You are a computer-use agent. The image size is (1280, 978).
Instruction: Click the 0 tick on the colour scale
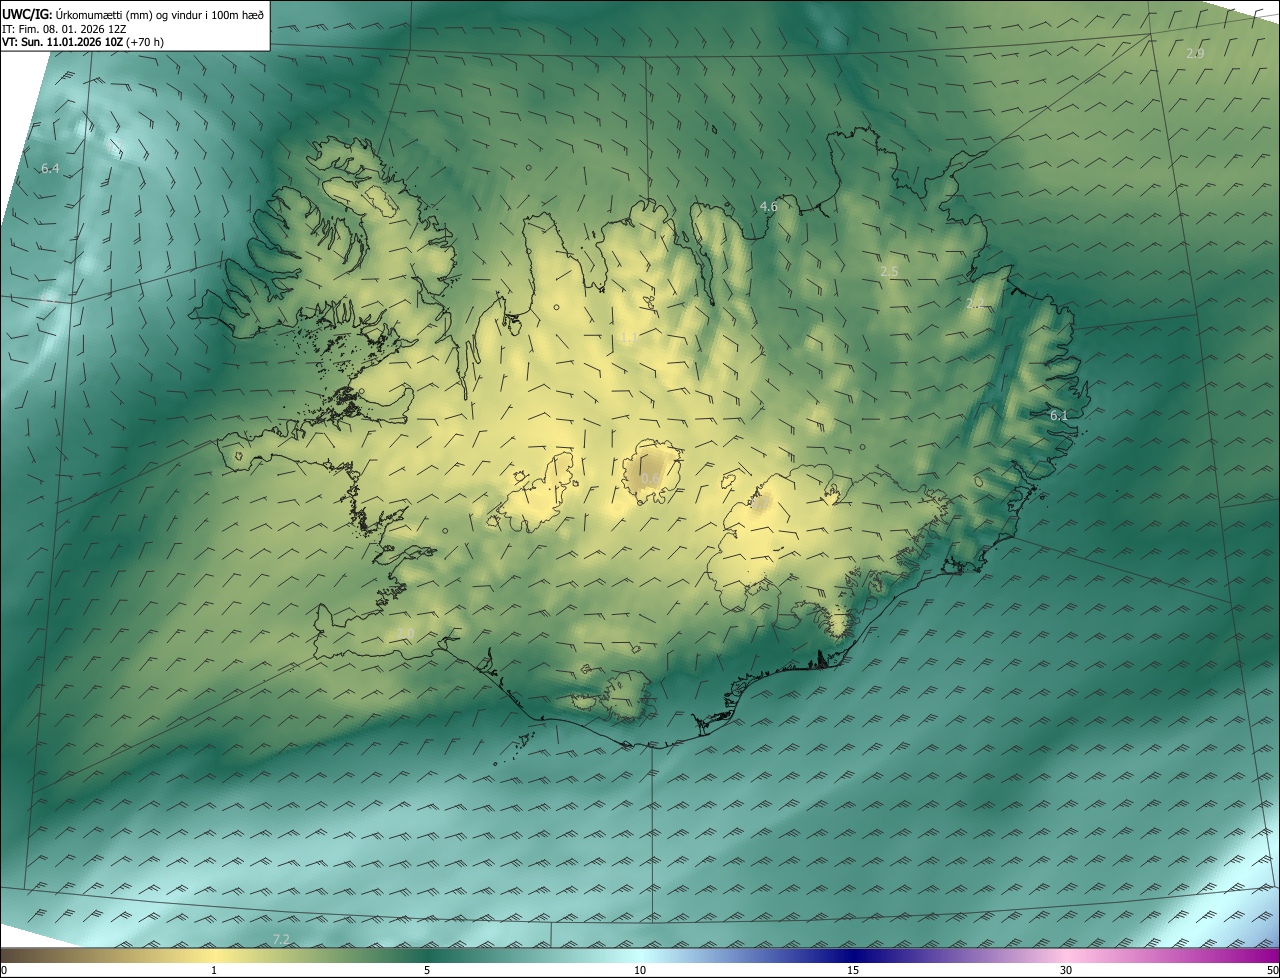[x=4, y=970]
